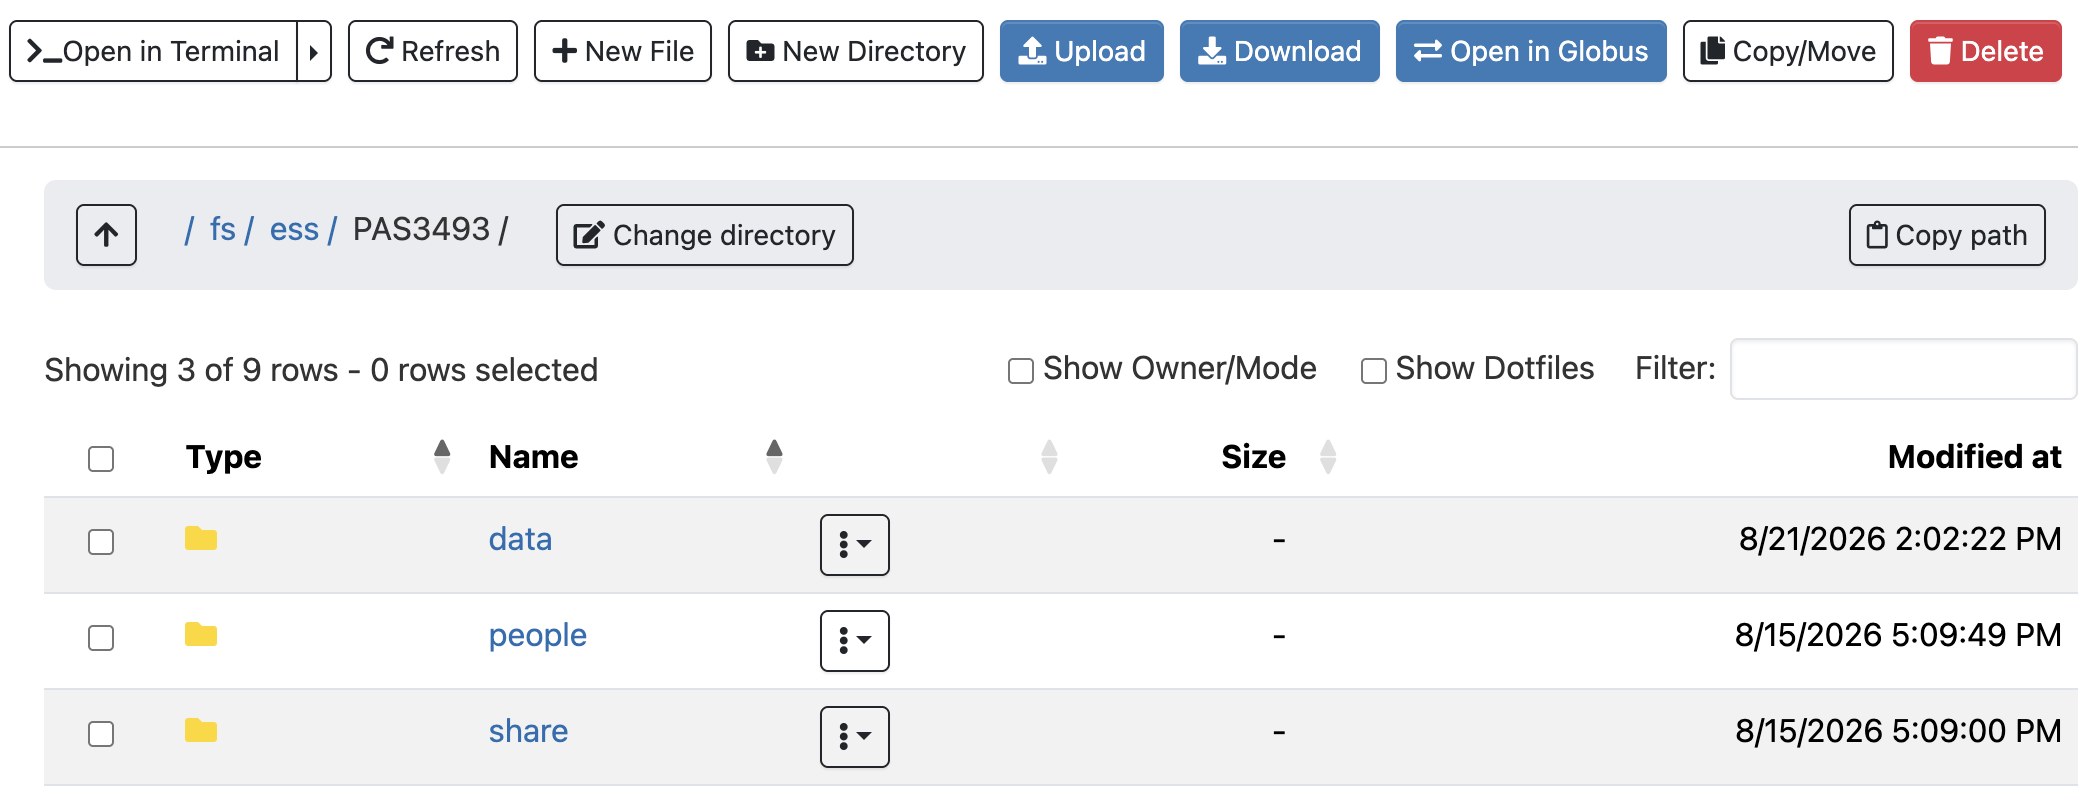Sort using the unlabeled column arrows
2096x812 pixels.
[x=1049, y=457]
